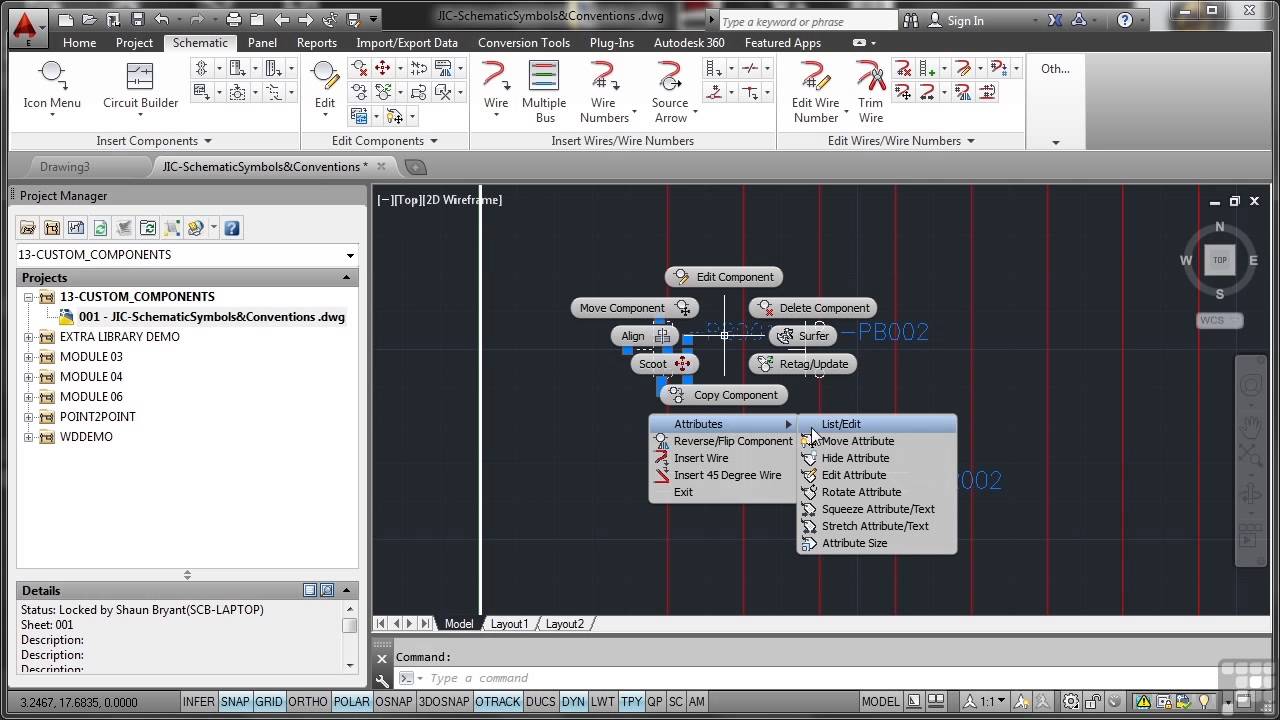
Task: Choose Align in the marking menu
Action: (644, 336)
